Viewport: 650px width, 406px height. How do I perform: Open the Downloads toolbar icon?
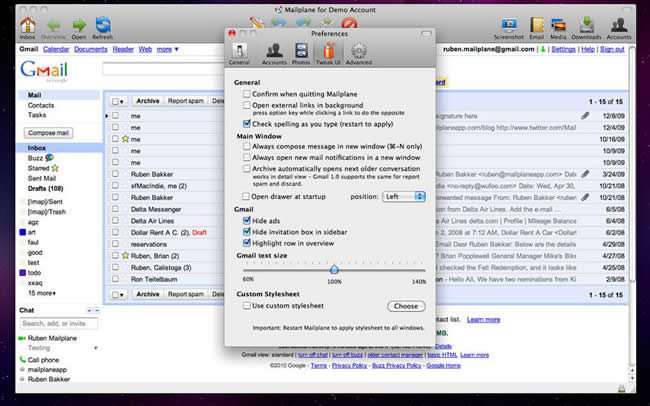coord(586,25)
